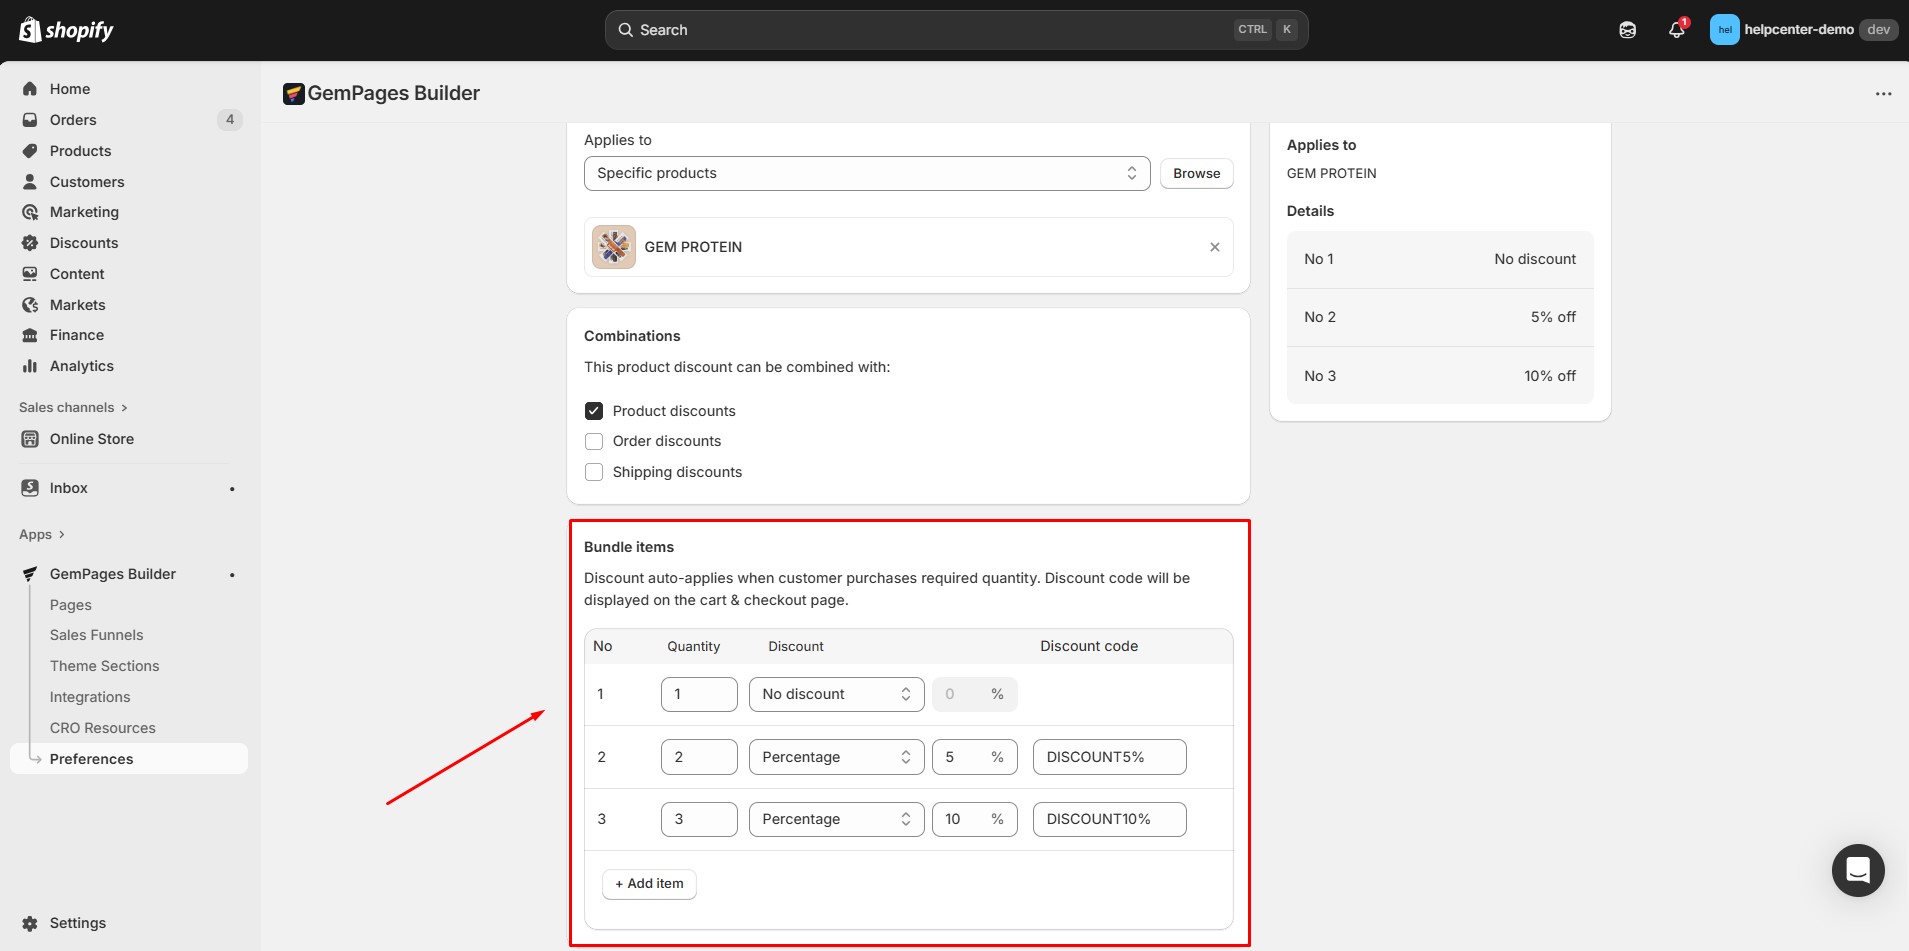The width and height of the screenshot is (1909, 951).
Task: Open Settings via the gear icon
Action: 31,923
